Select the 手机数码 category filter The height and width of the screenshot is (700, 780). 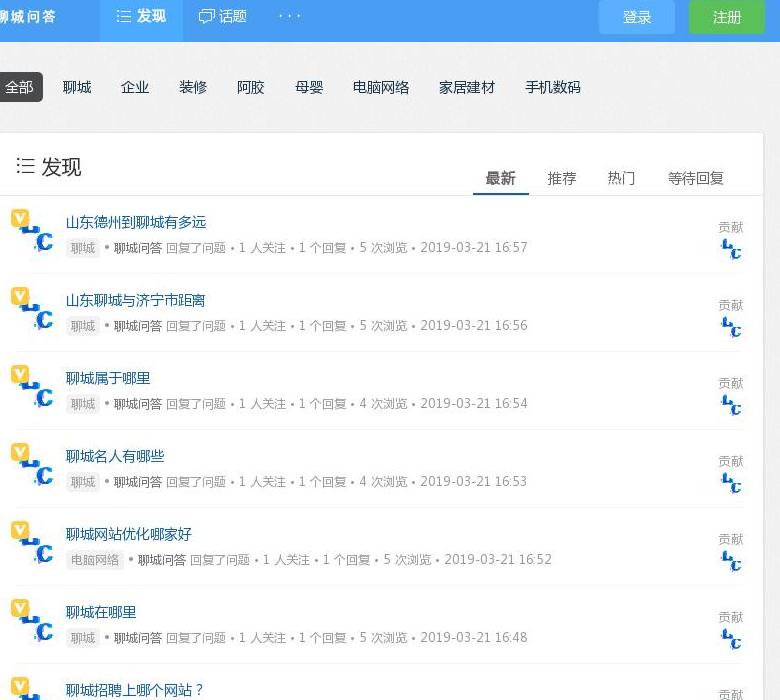[553, 87]
